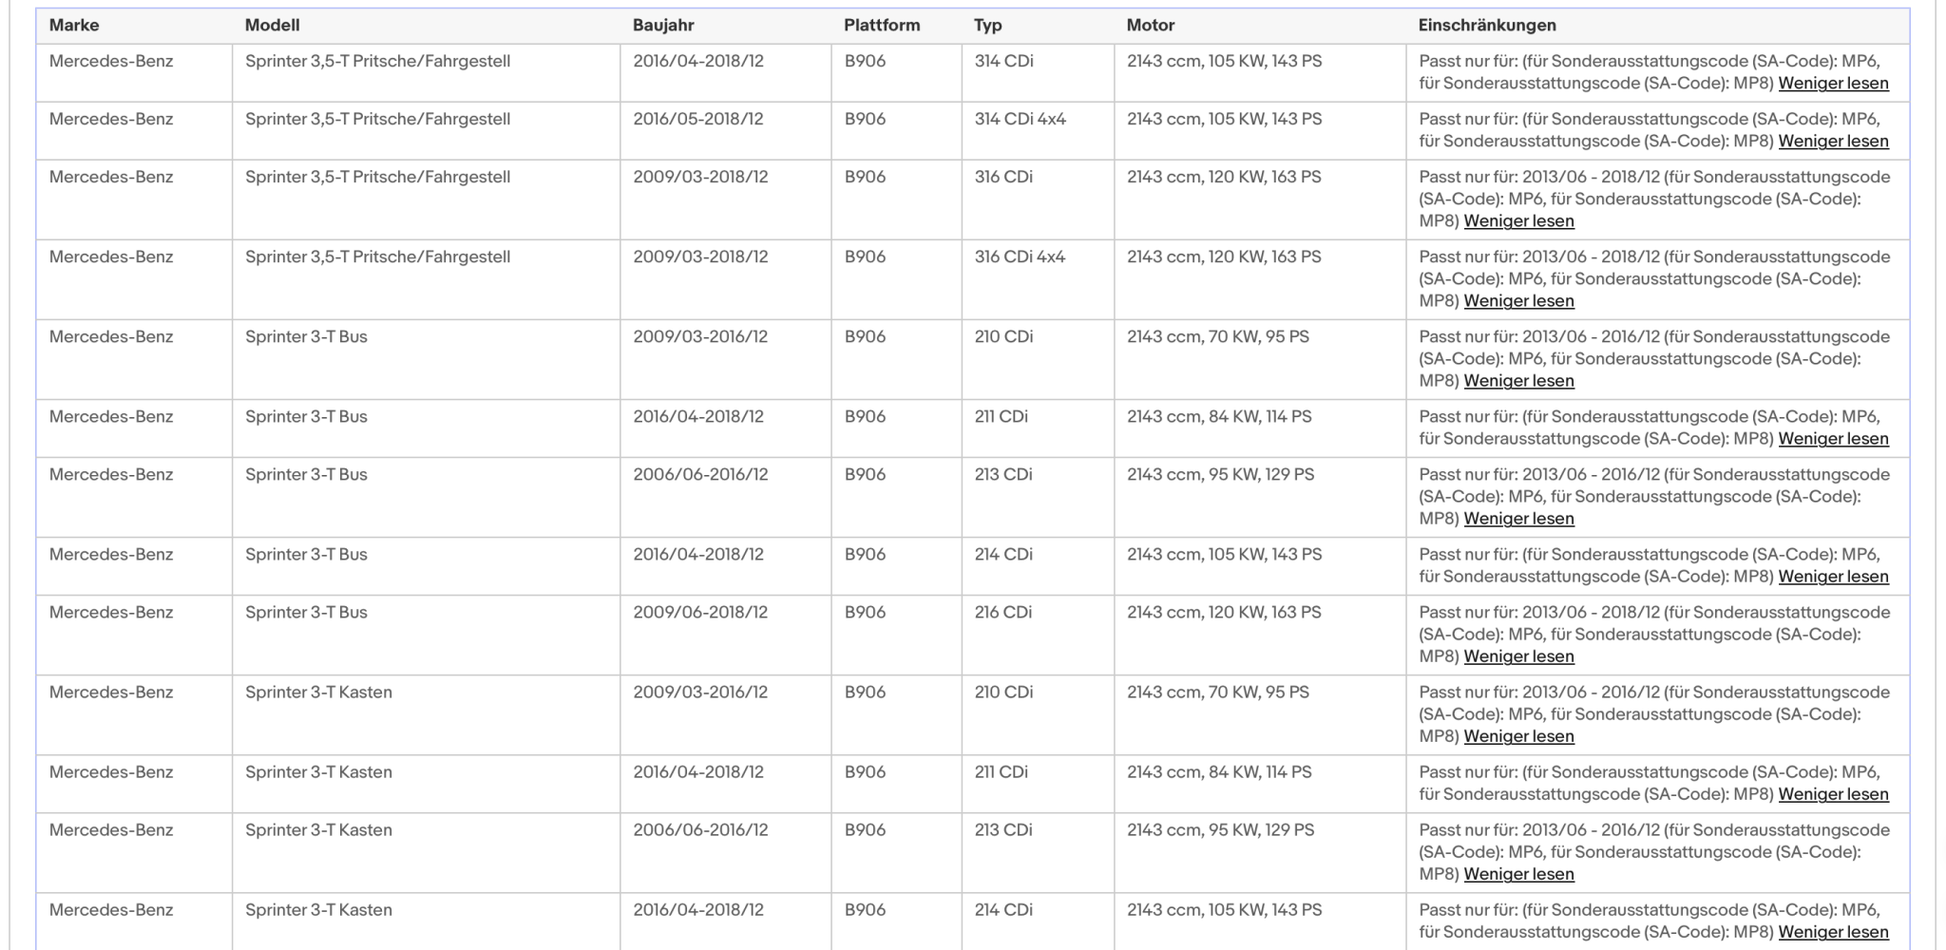Screen dimensions: 1946x950
Task: Click Weniger lesen in 316 CDi 4x4 row
Action: pos(1518,302)
